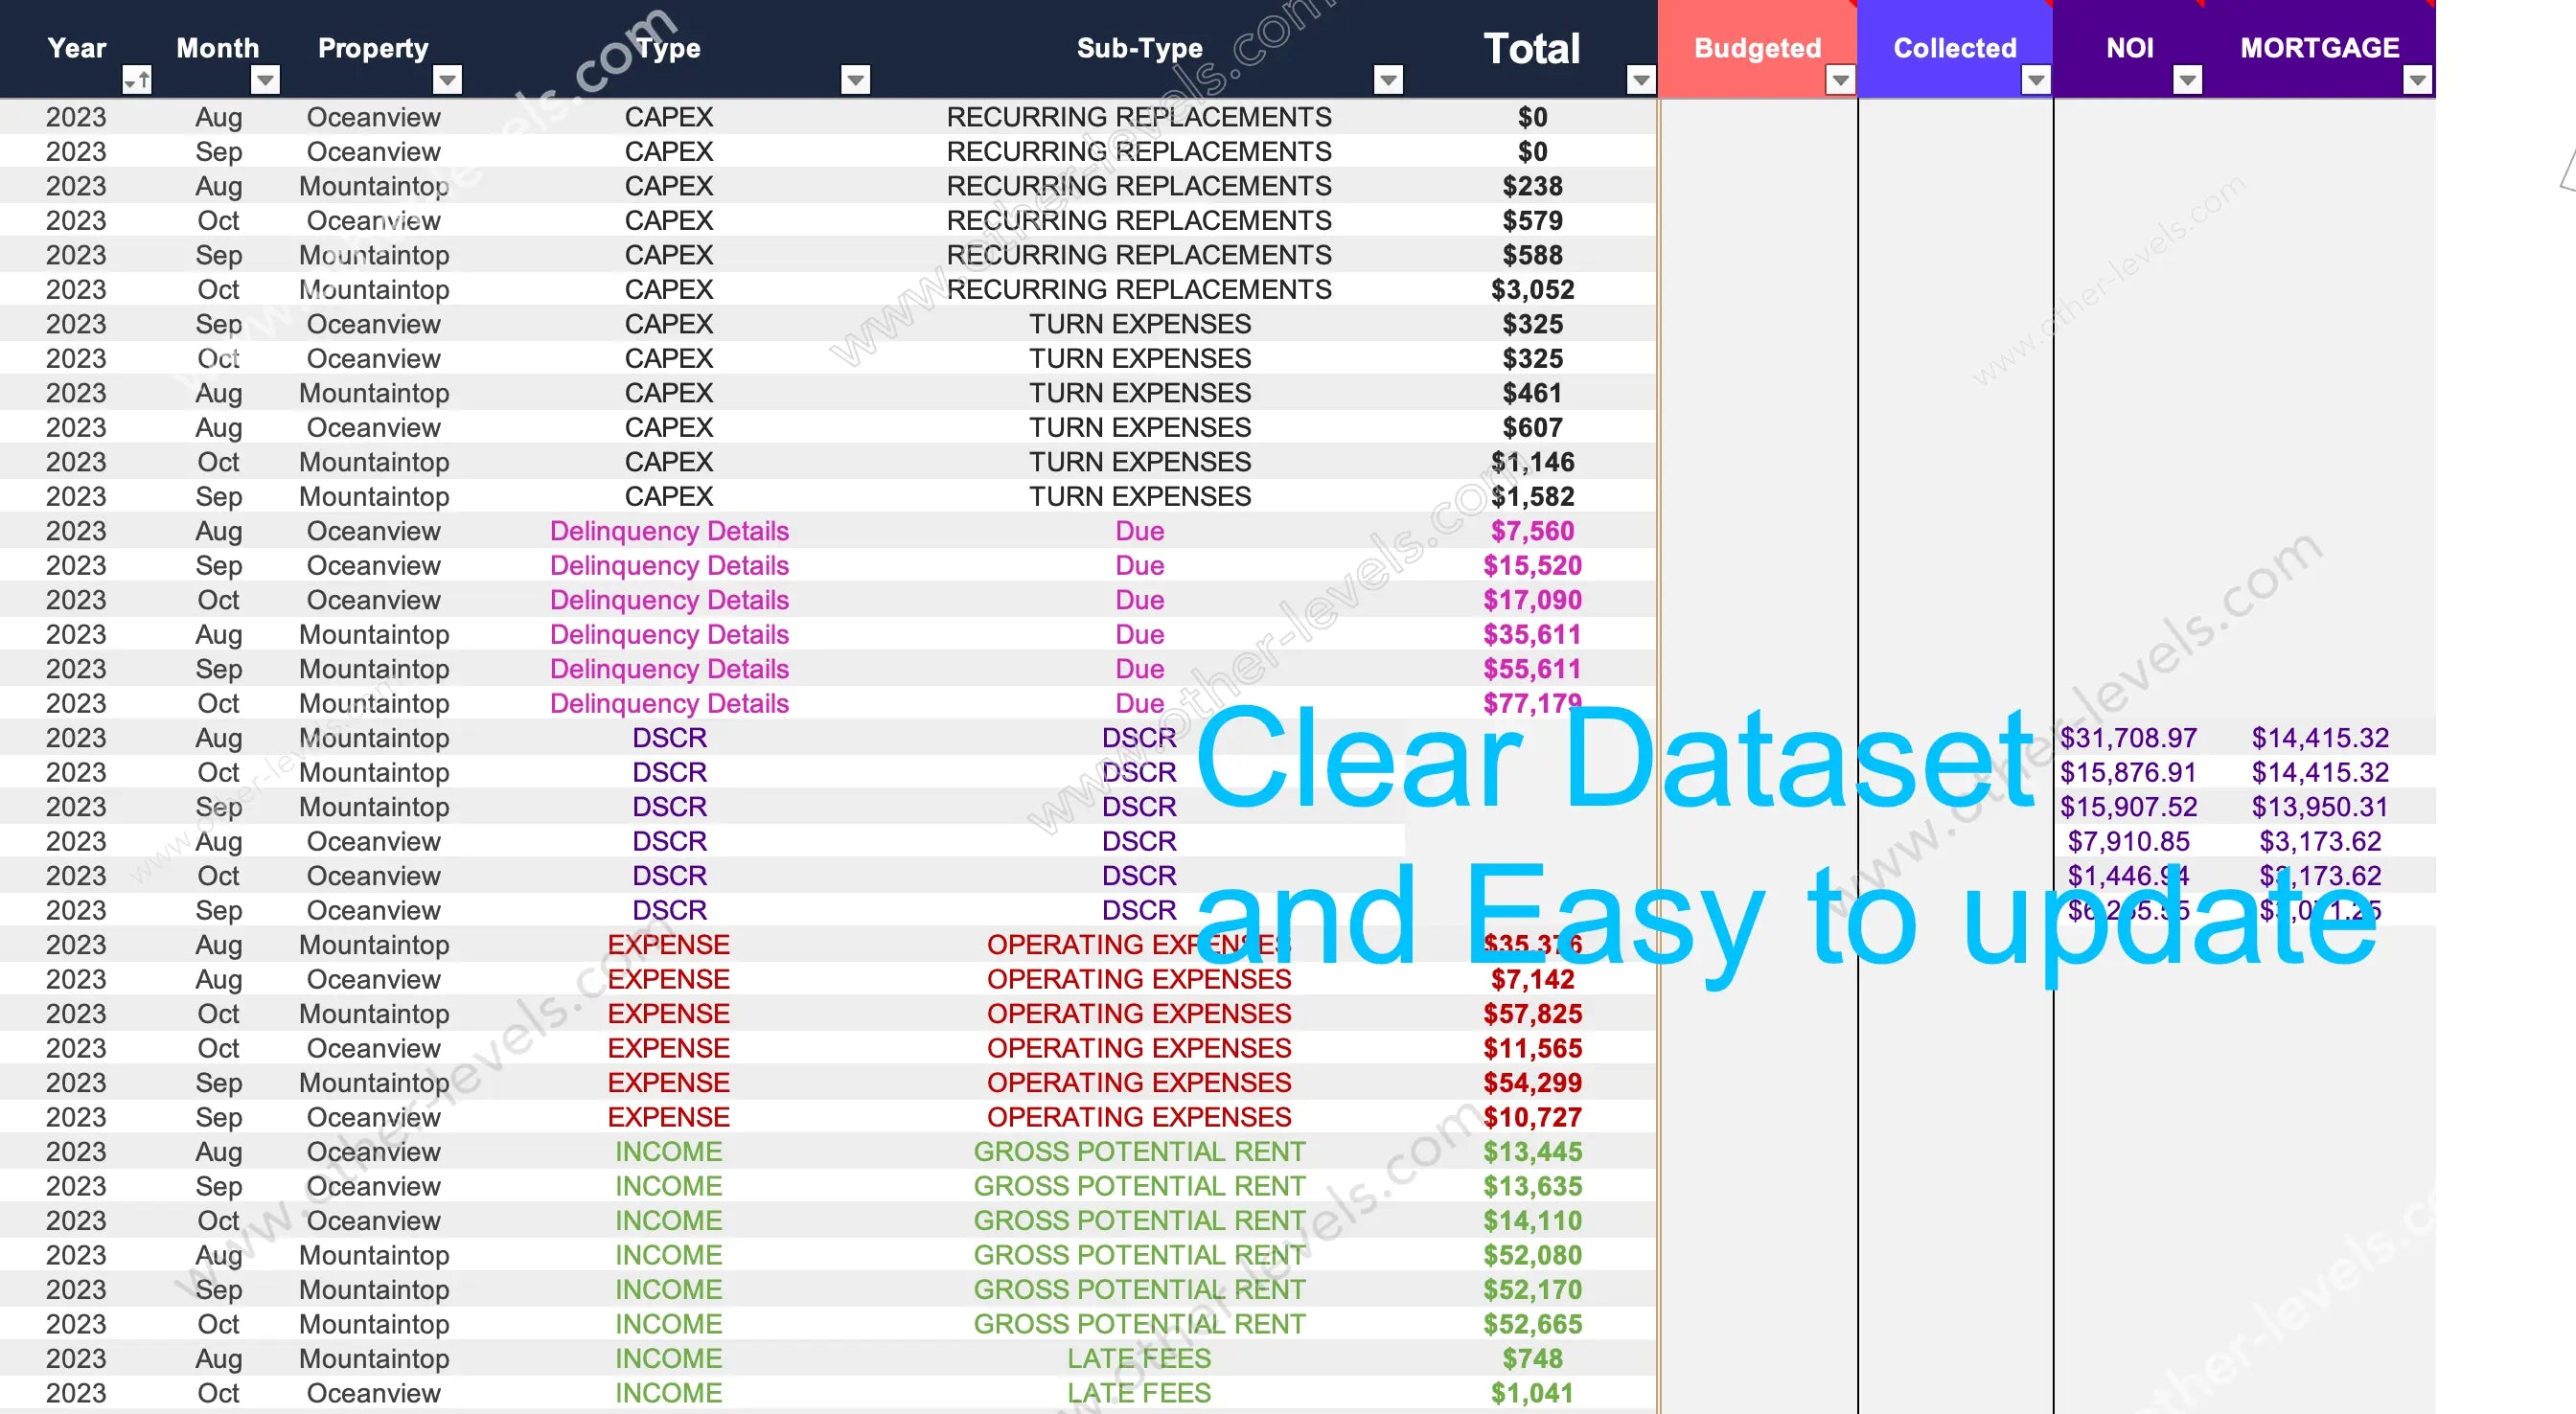Select the $3,052 total cell

point(1532,290)
